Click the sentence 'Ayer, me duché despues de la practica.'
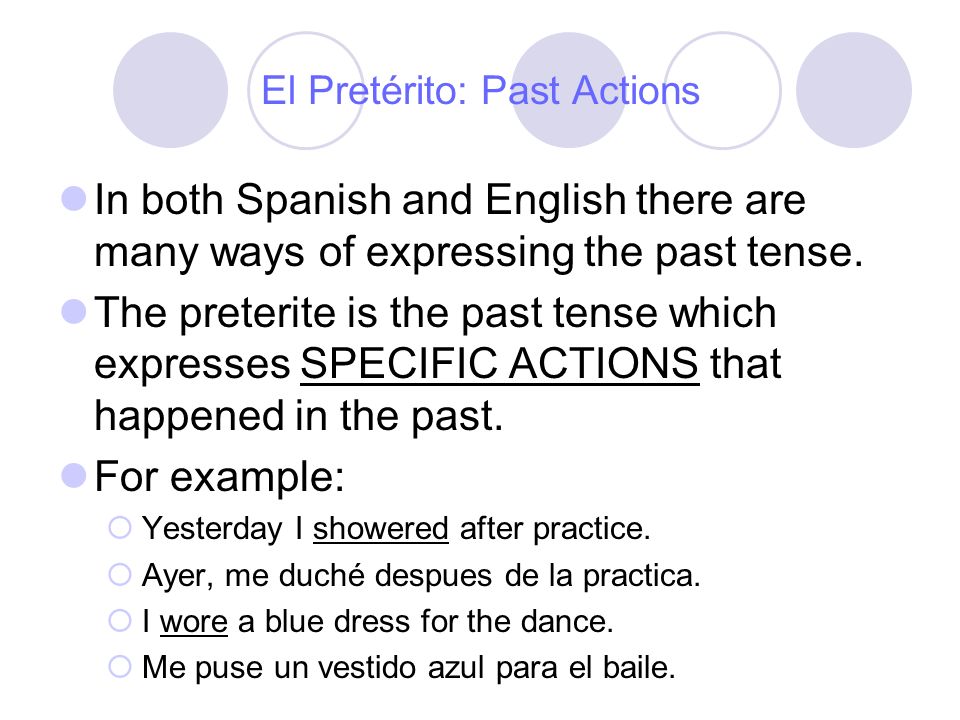Image resolution: width=960 pixels, height=720 pixels. (421, 576)
